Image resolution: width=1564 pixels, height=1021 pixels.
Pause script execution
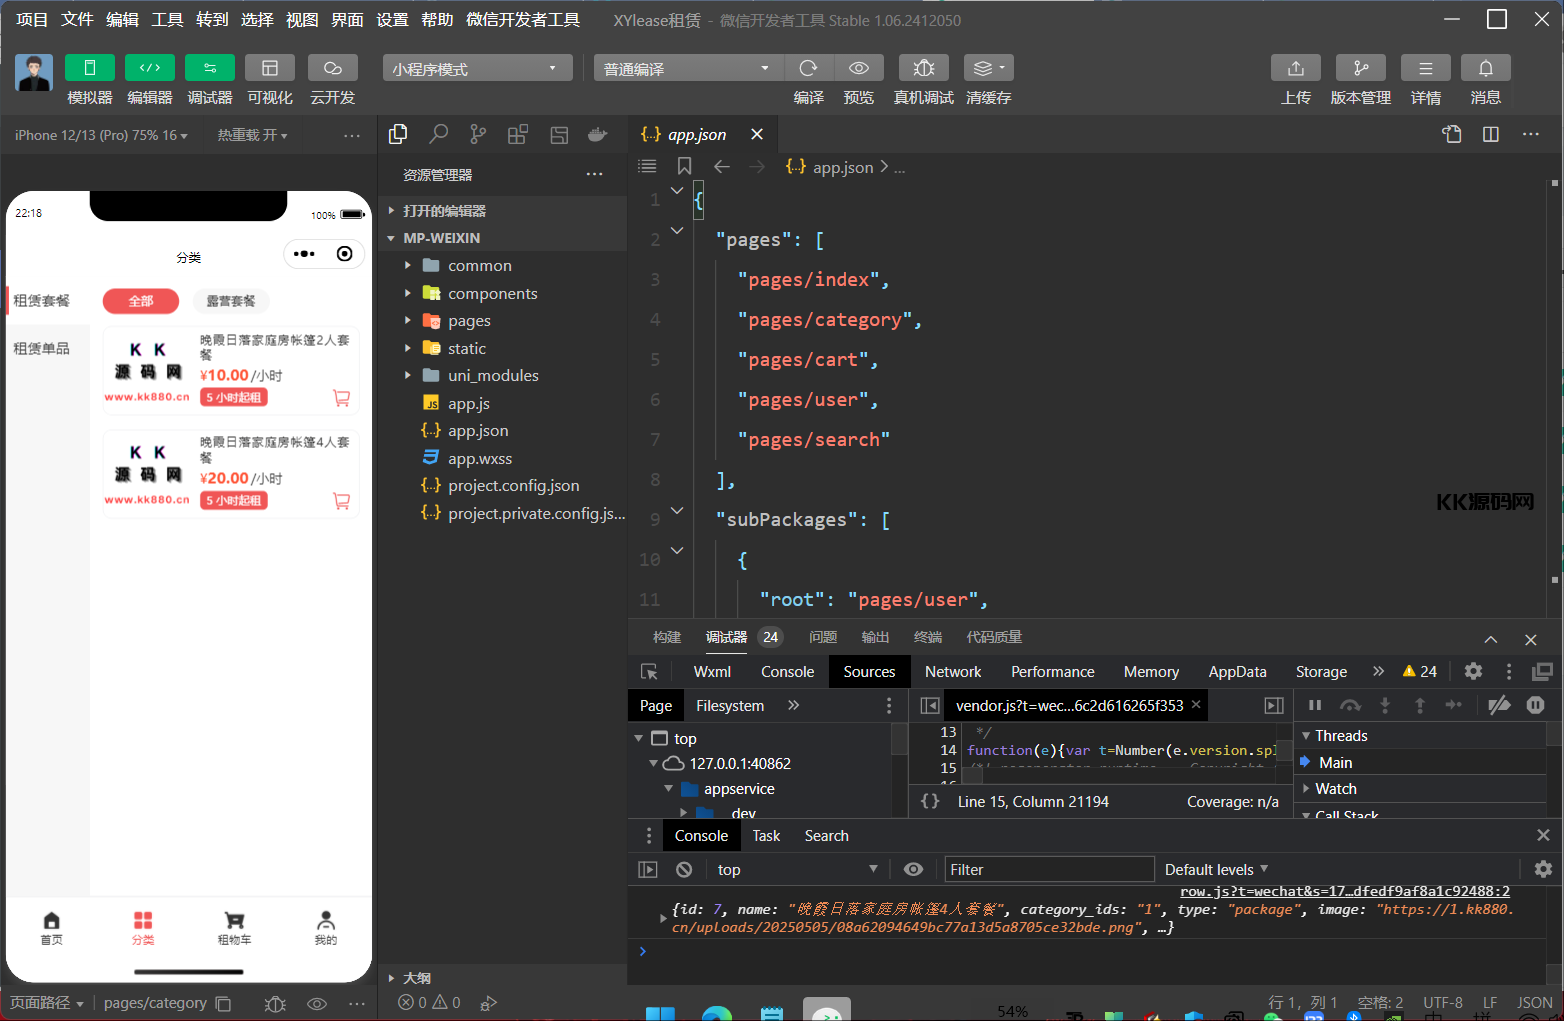click(x=1315, y=705)
